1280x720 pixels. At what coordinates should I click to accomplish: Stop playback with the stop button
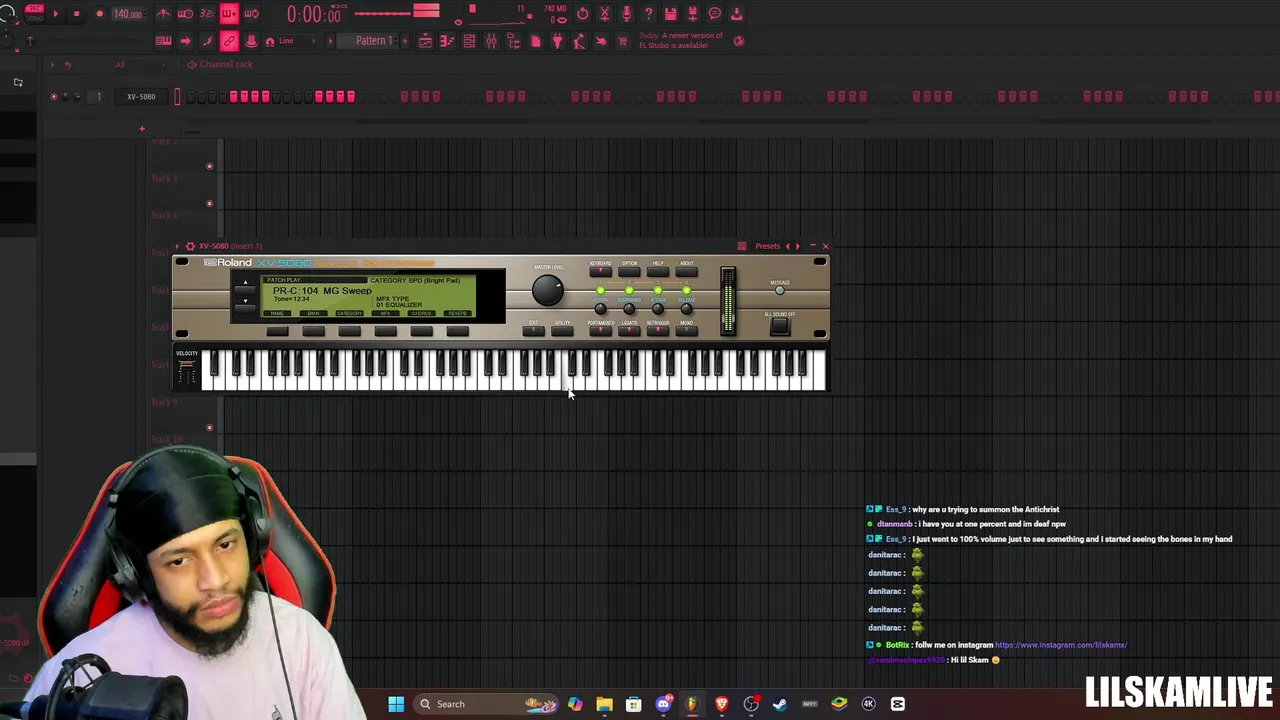[x=76, y=14]
